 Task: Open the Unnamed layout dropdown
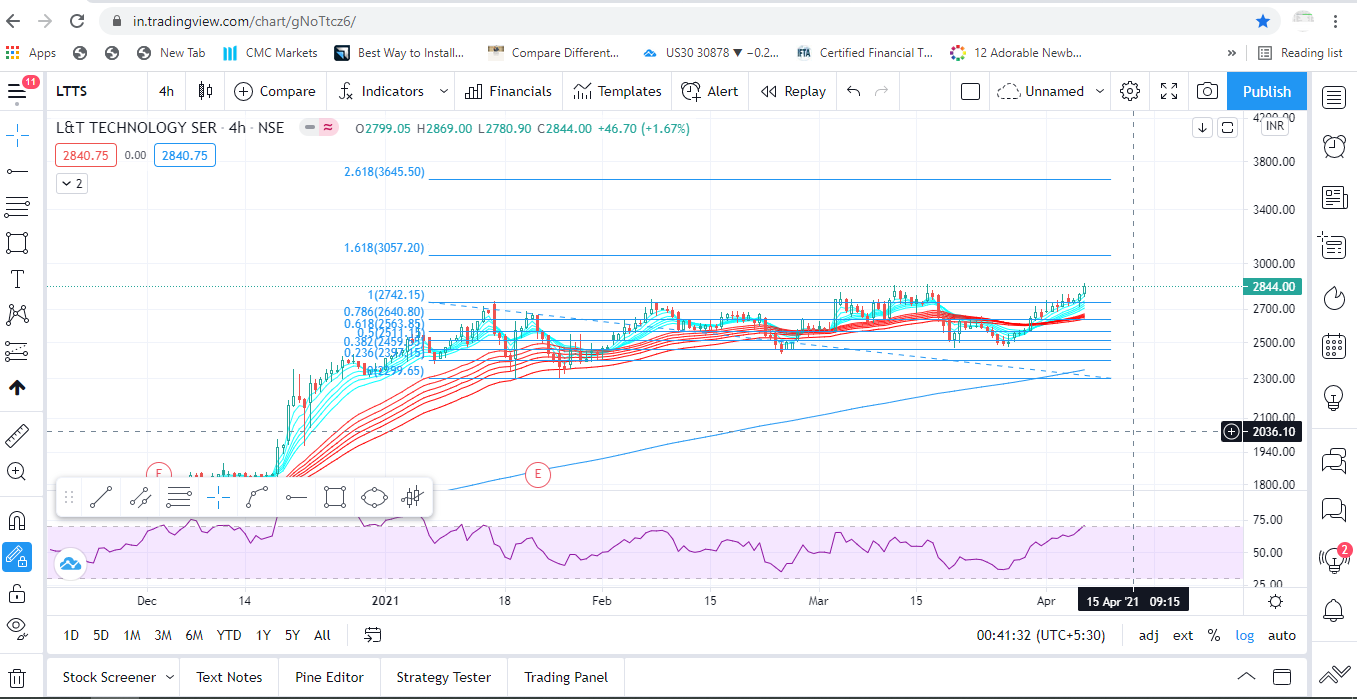click(x=1050, y=91)
